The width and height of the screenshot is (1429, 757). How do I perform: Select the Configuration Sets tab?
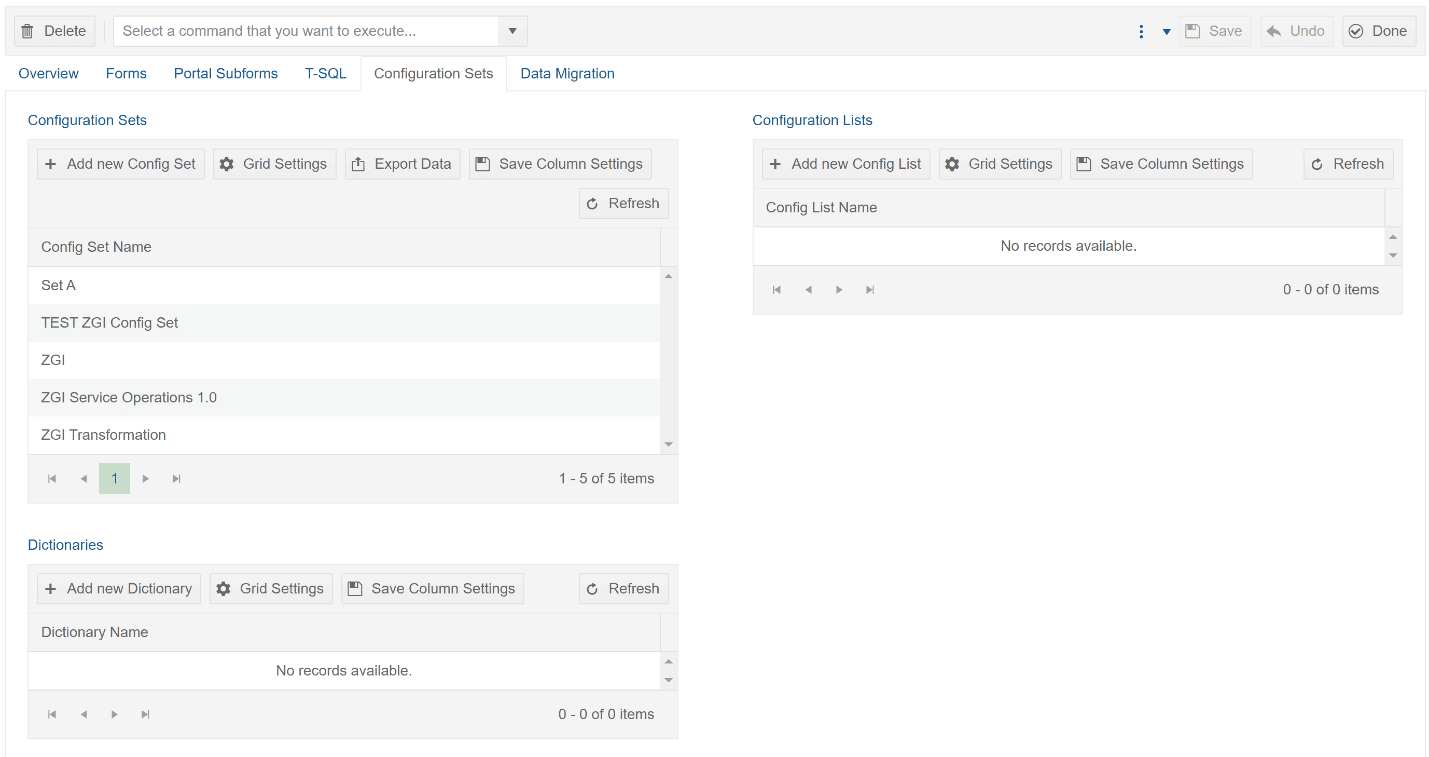pyautogui.click(x=434, y=73)
